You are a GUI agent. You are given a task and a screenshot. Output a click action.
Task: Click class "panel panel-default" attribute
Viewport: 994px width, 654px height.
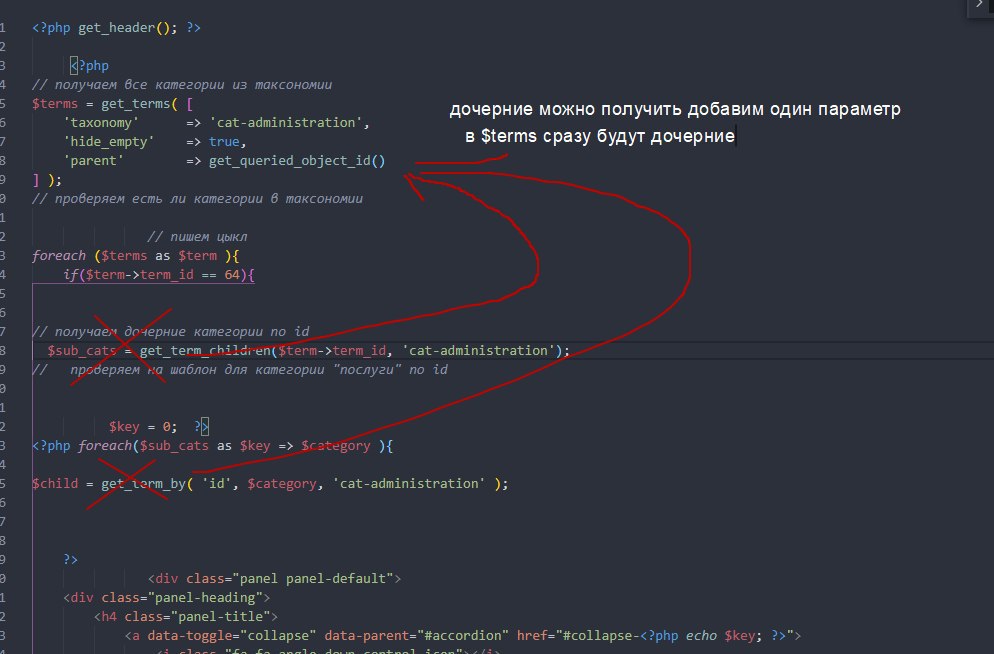pyautogui.click(x=290, y=579)
